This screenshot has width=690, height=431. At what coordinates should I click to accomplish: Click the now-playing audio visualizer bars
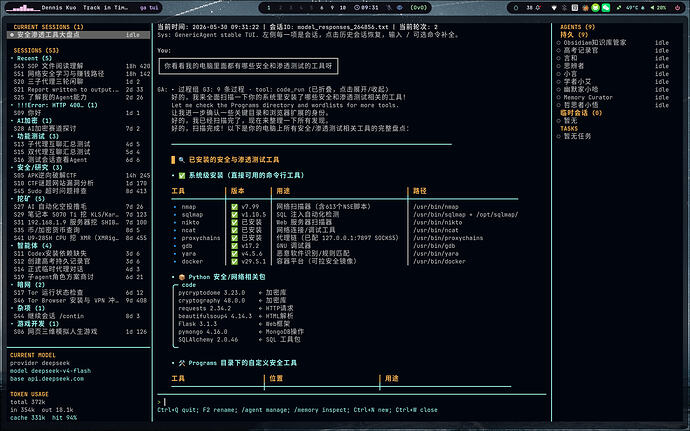pos(23,7)
